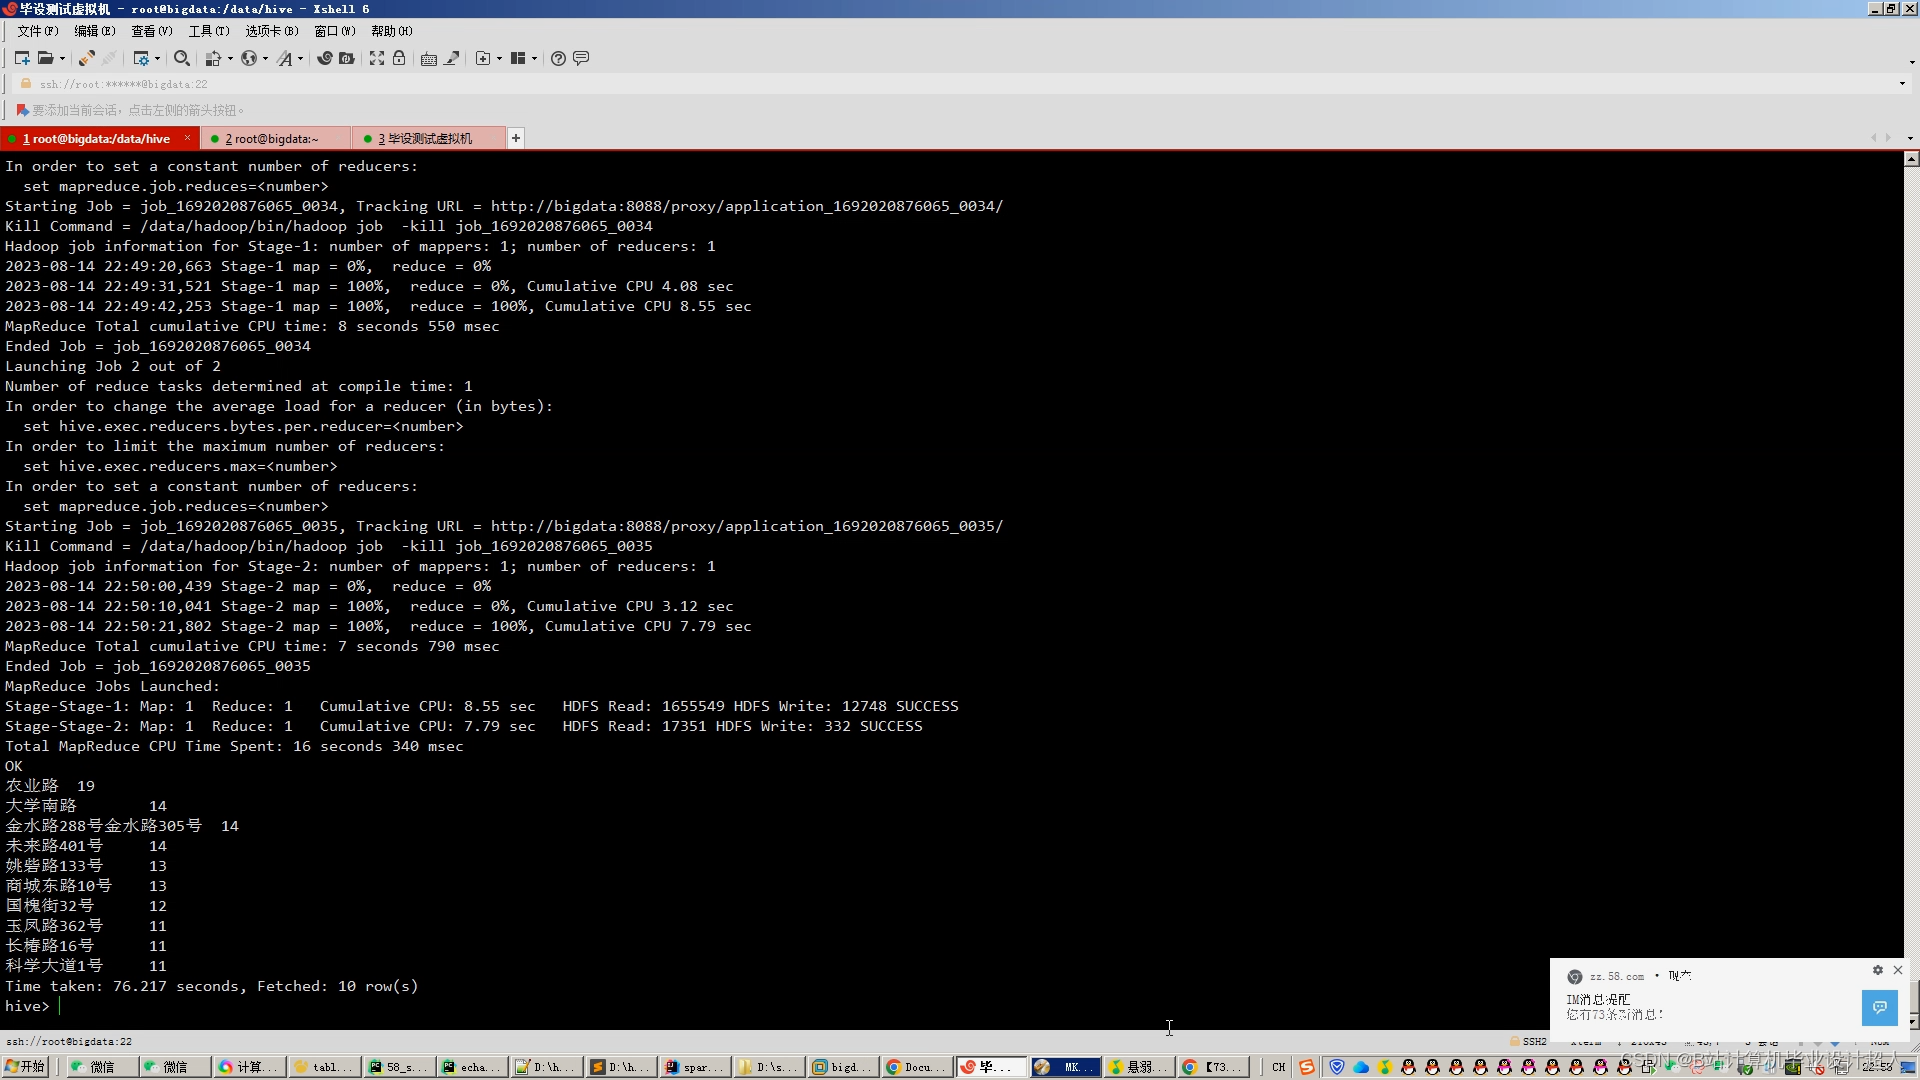
Task: Click the Reconnect plug icon
Action: point(86,58)
